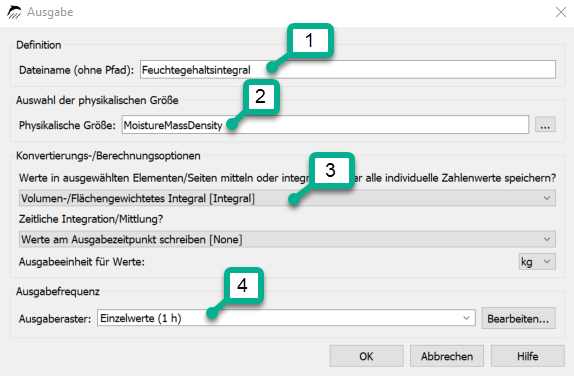Close the Ausgabe dialog window

[x=560, y=12]
